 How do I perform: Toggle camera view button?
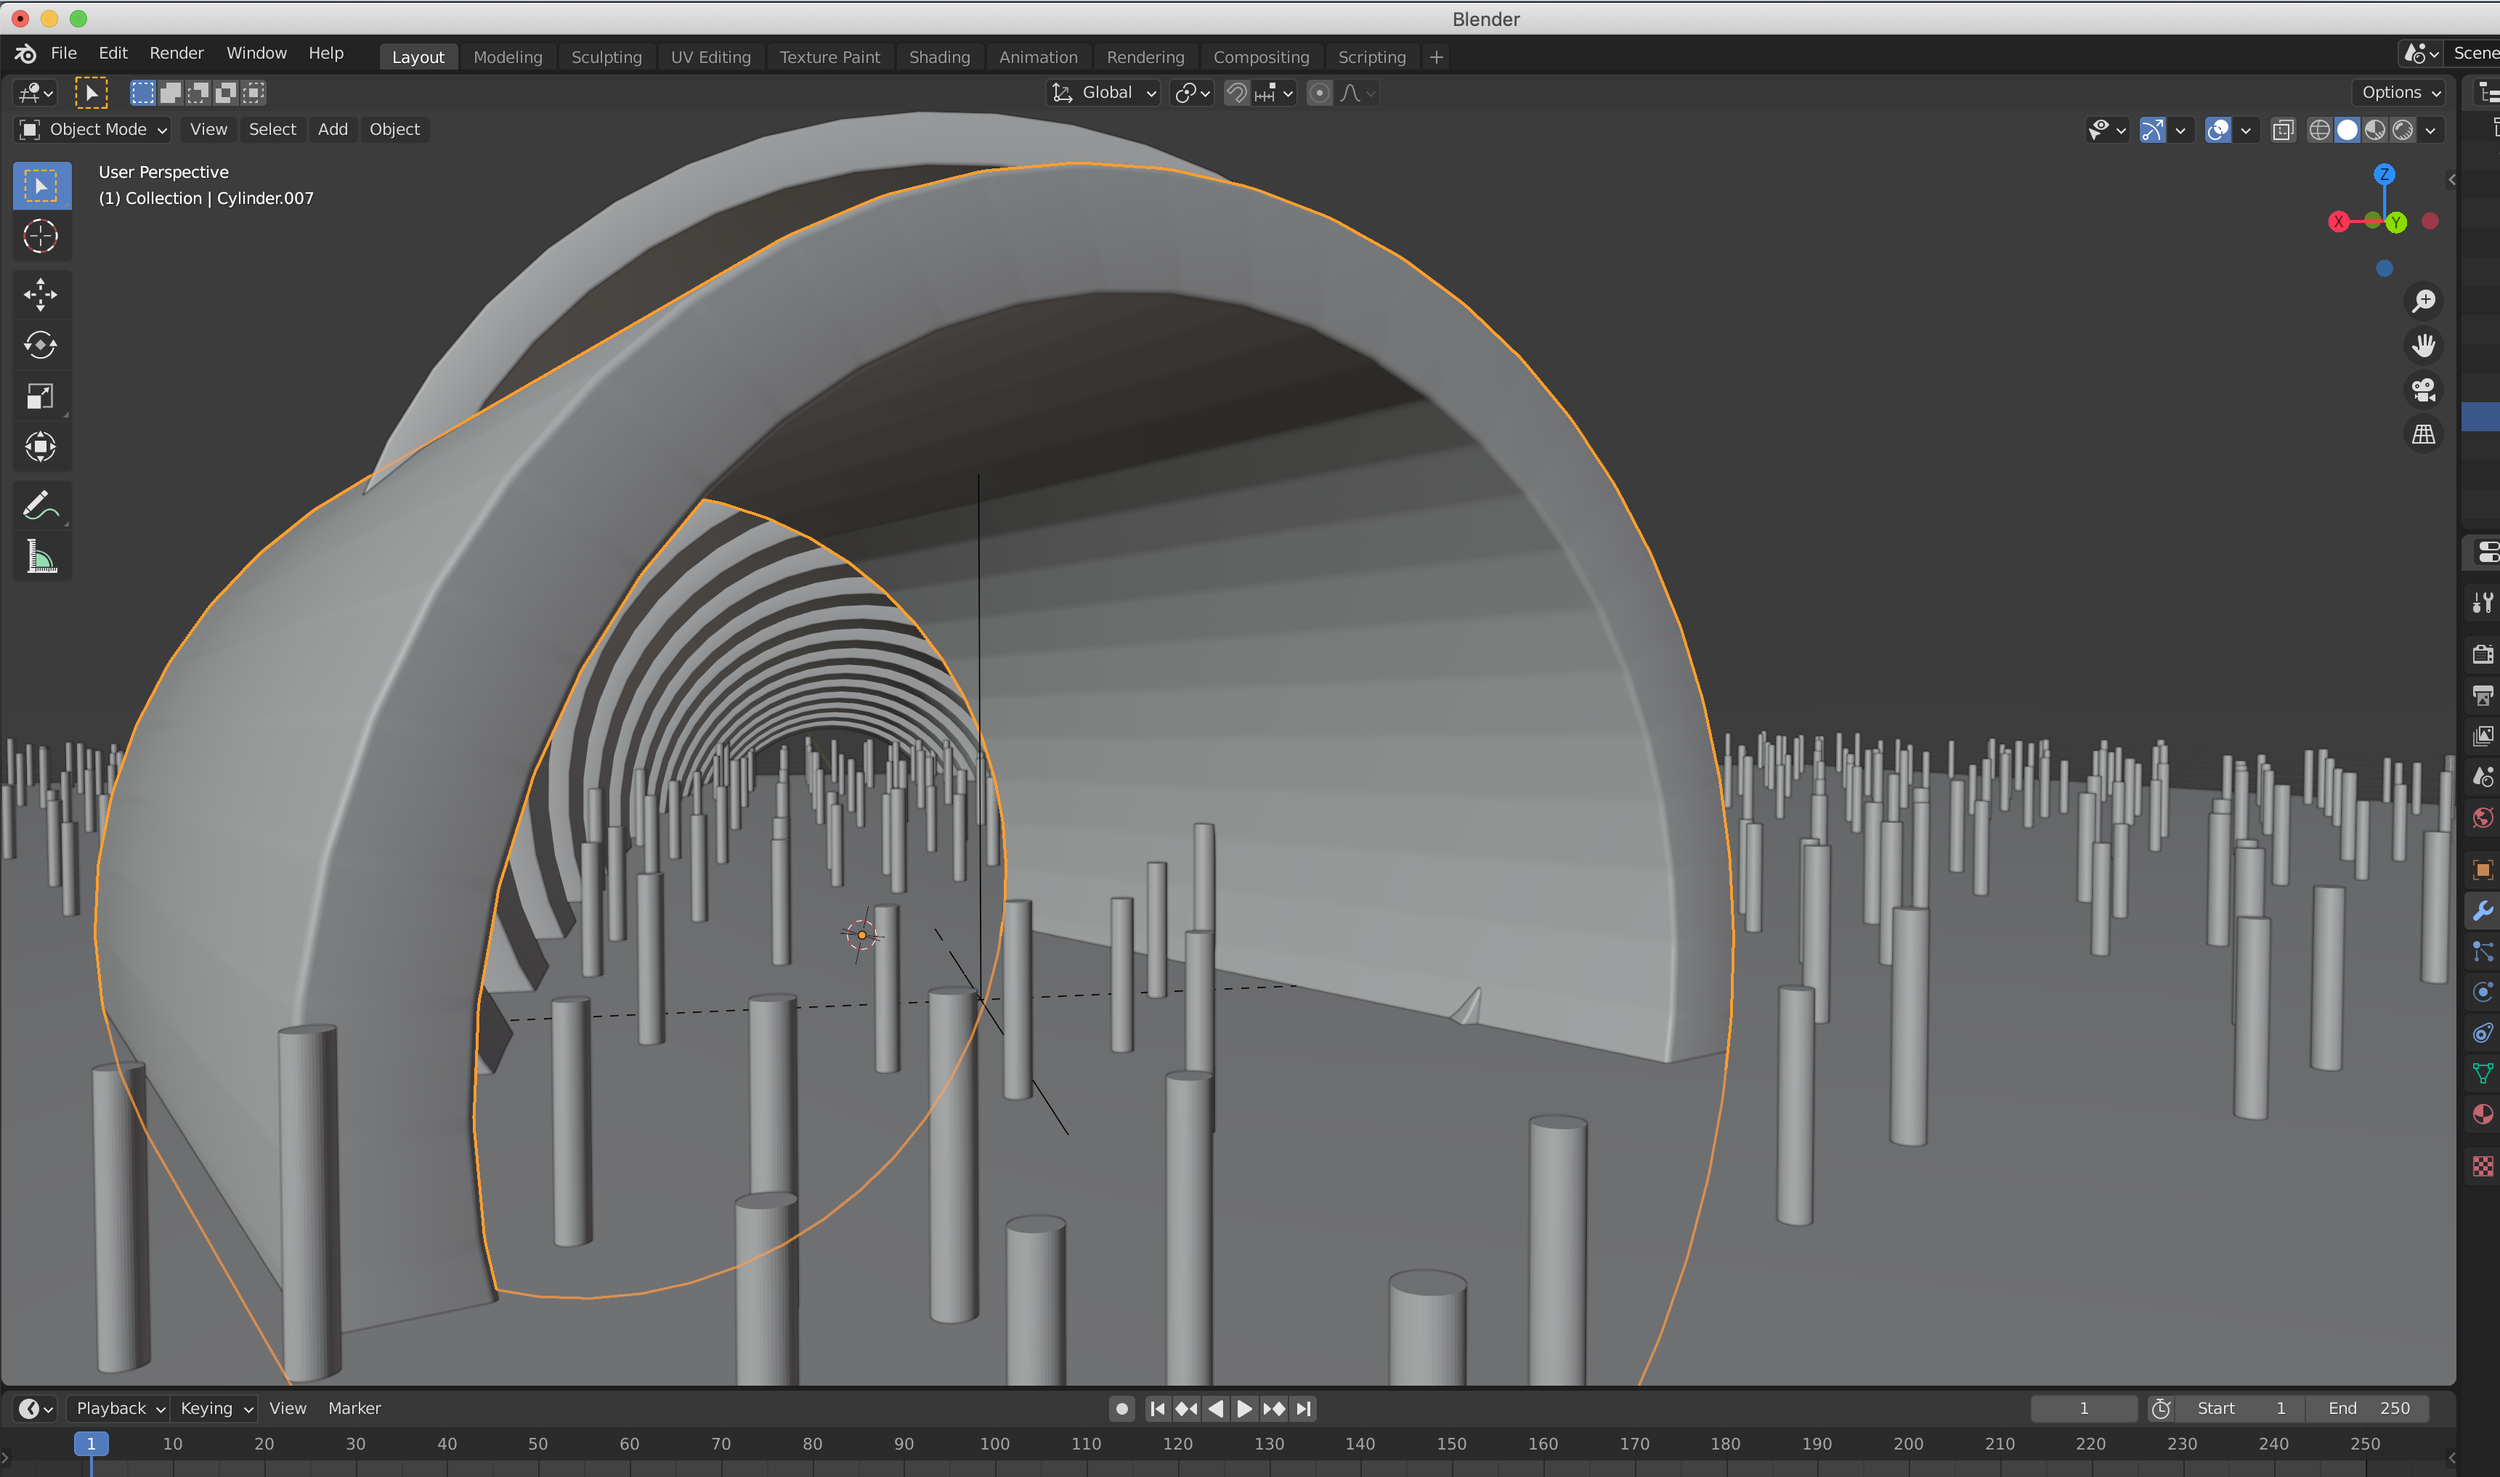[x=2423, y=390]
